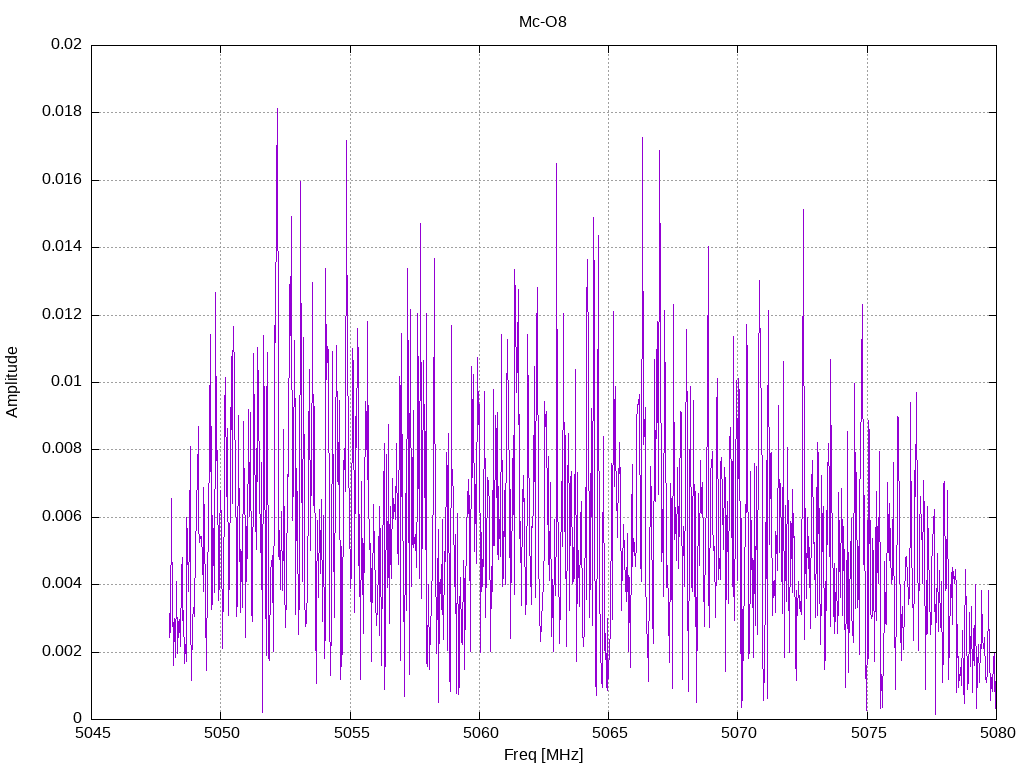Click the 0.02 y-axis tick label
The width and height of the screenshot is (1024, 768).
[x=67, y=44]
